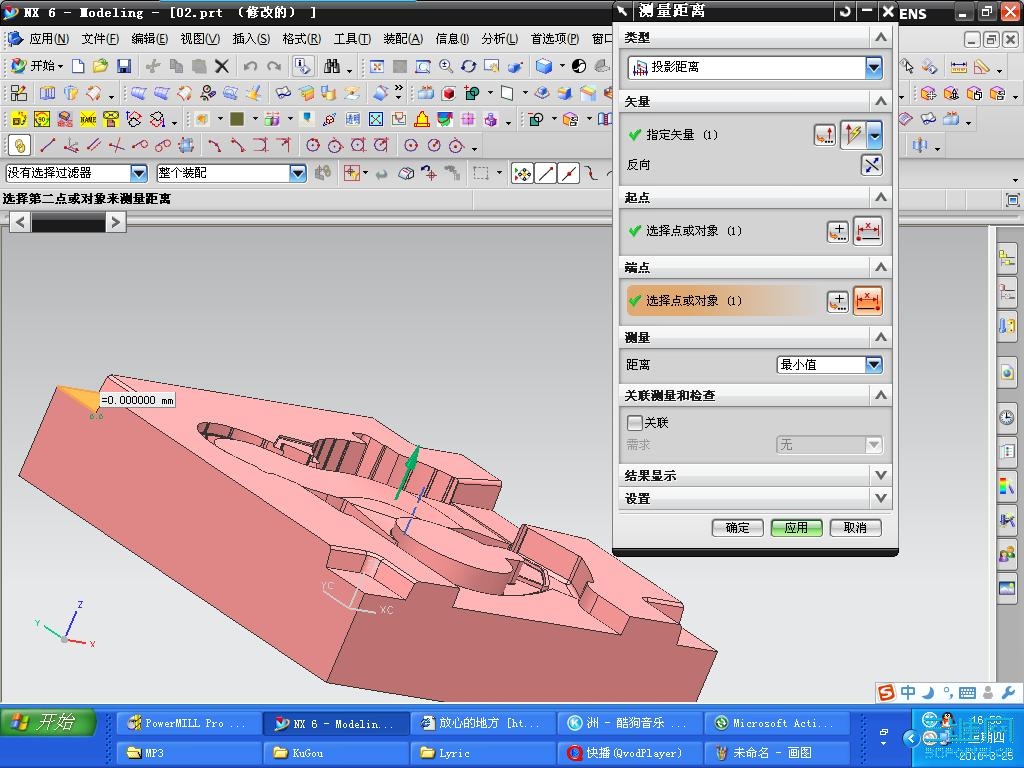Click the measure angle icon
The width and height of the screenshot is (1024, 768).
coord(982,66)
